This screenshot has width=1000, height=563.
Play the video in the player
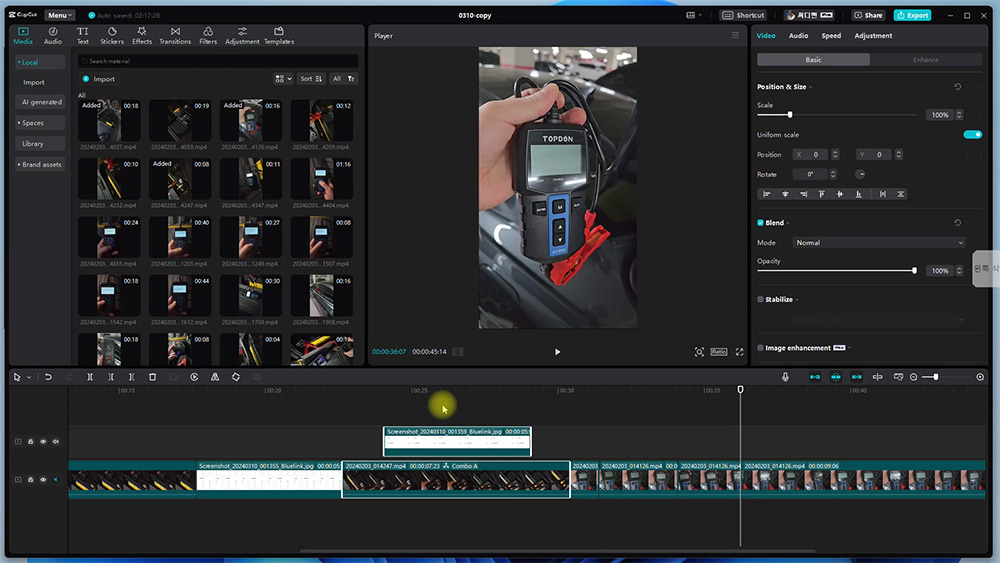pos(557,352)
